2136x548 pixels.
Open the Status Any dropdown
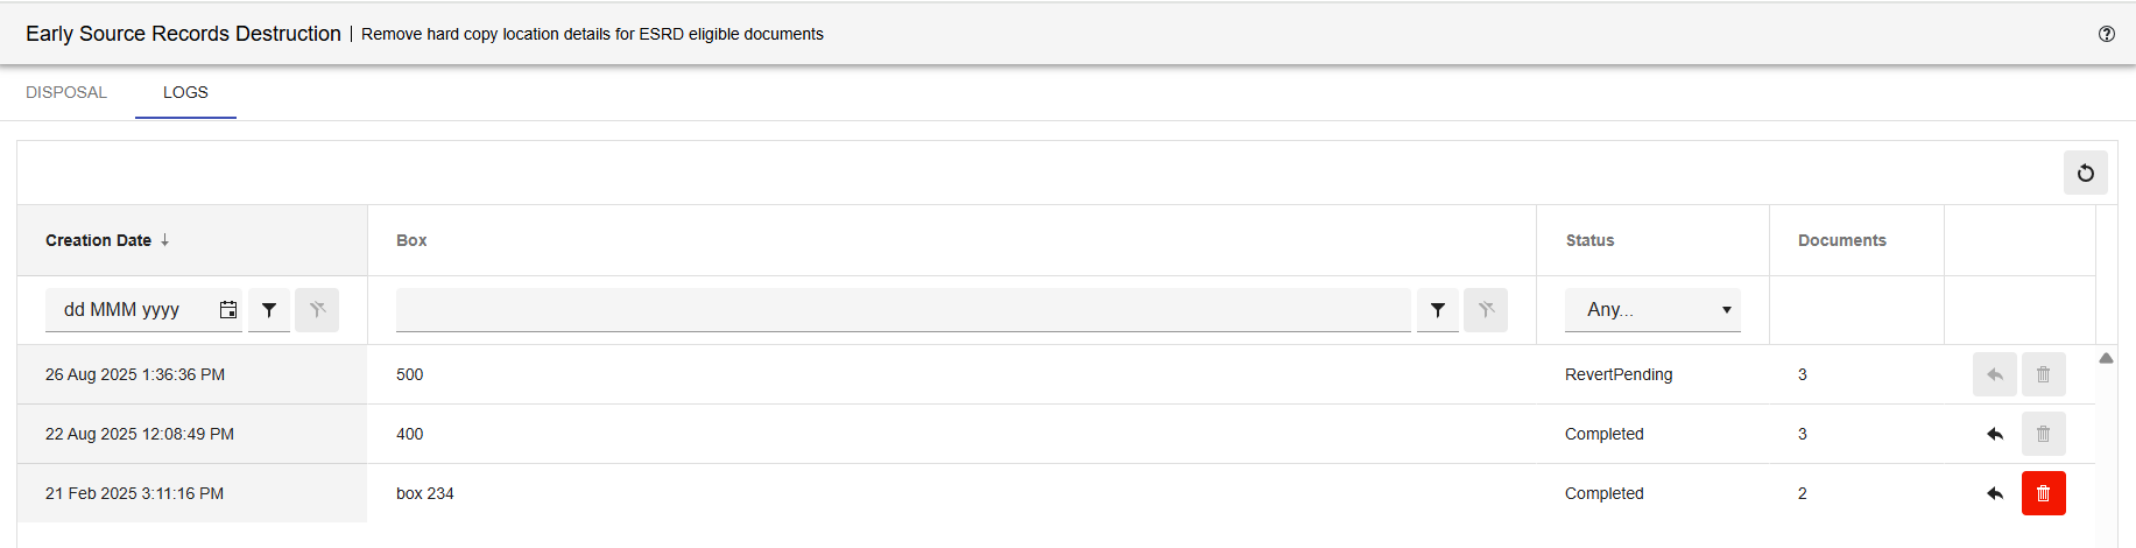[x=1652, y=310]
